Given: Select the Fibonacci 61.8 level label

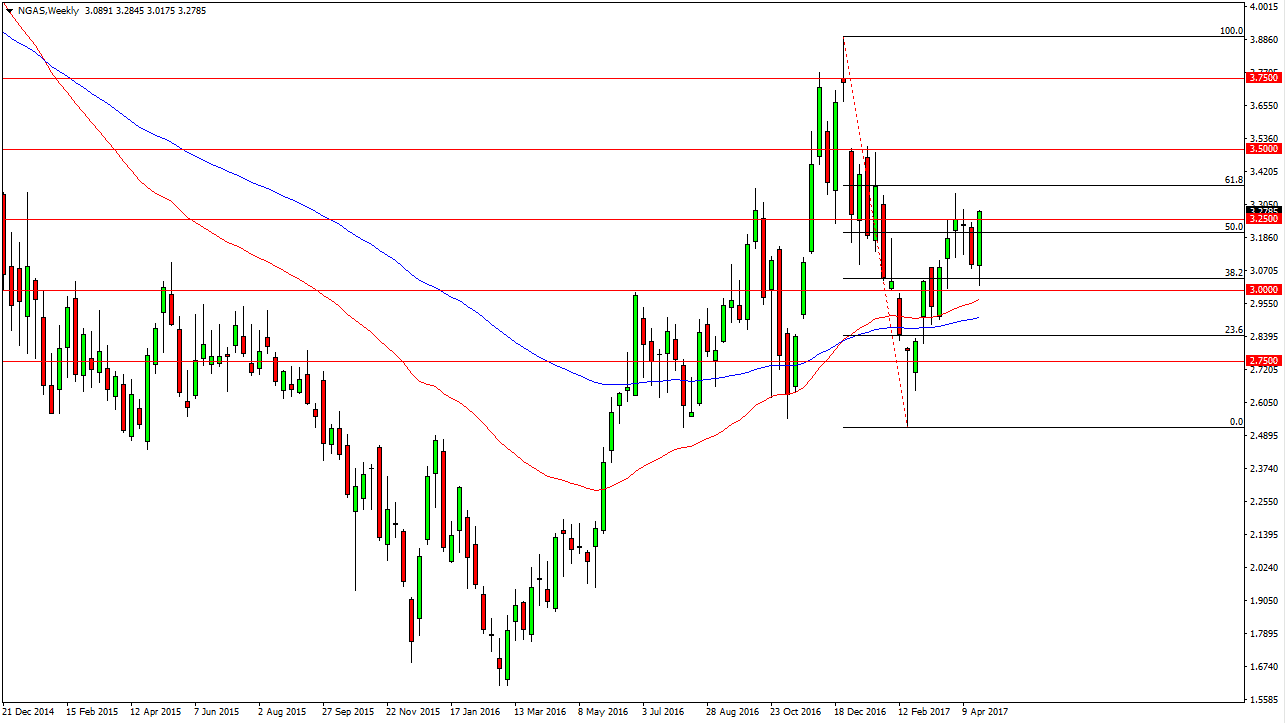Looking at the screenshot, I should (1233, 180).
